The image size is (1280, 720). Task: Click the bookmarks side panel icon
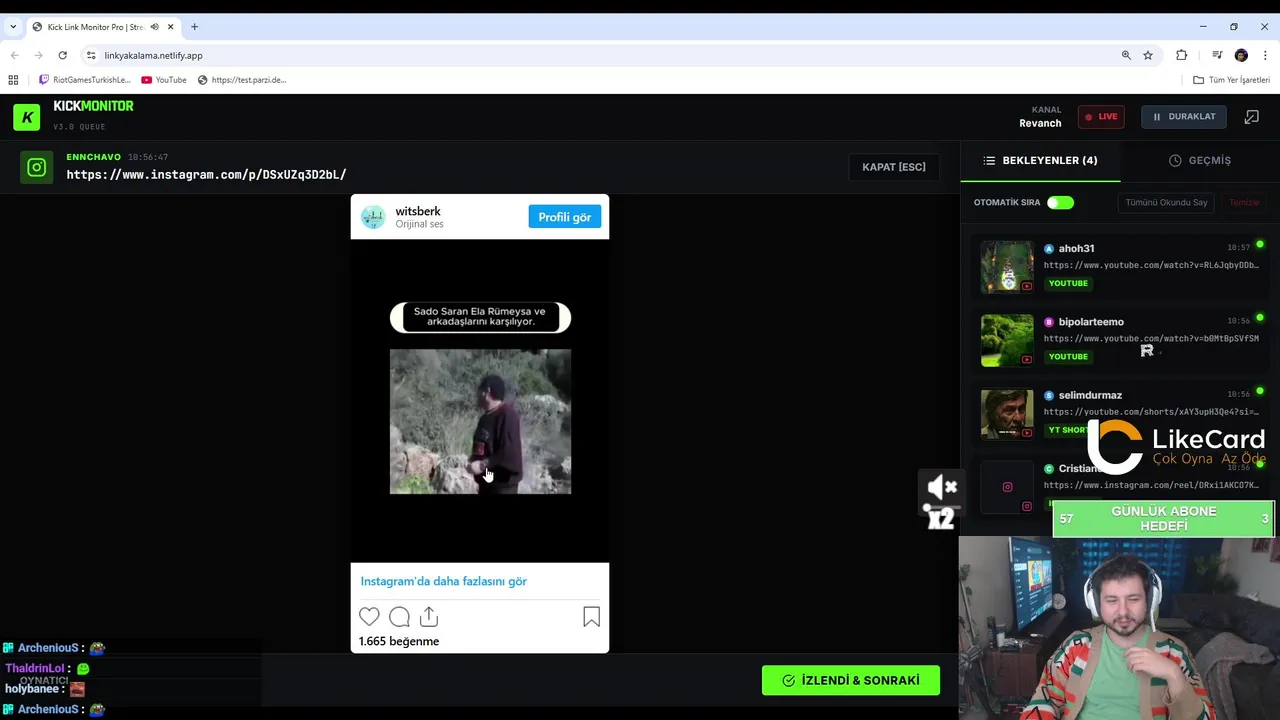coord(1217,55)
